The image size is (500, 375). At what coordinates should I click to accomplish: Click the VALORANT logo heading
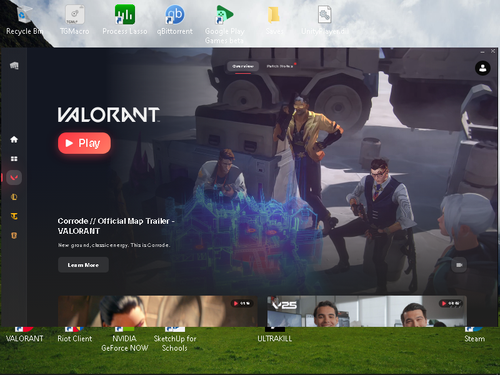(x=109, y=115)
